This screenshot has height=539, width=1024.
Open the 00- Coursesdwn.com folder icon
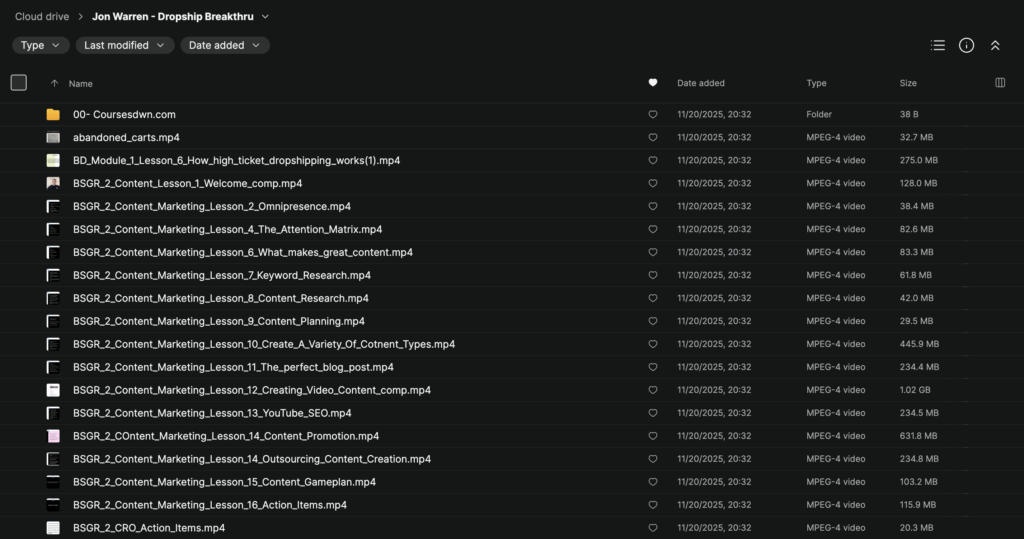53,115
